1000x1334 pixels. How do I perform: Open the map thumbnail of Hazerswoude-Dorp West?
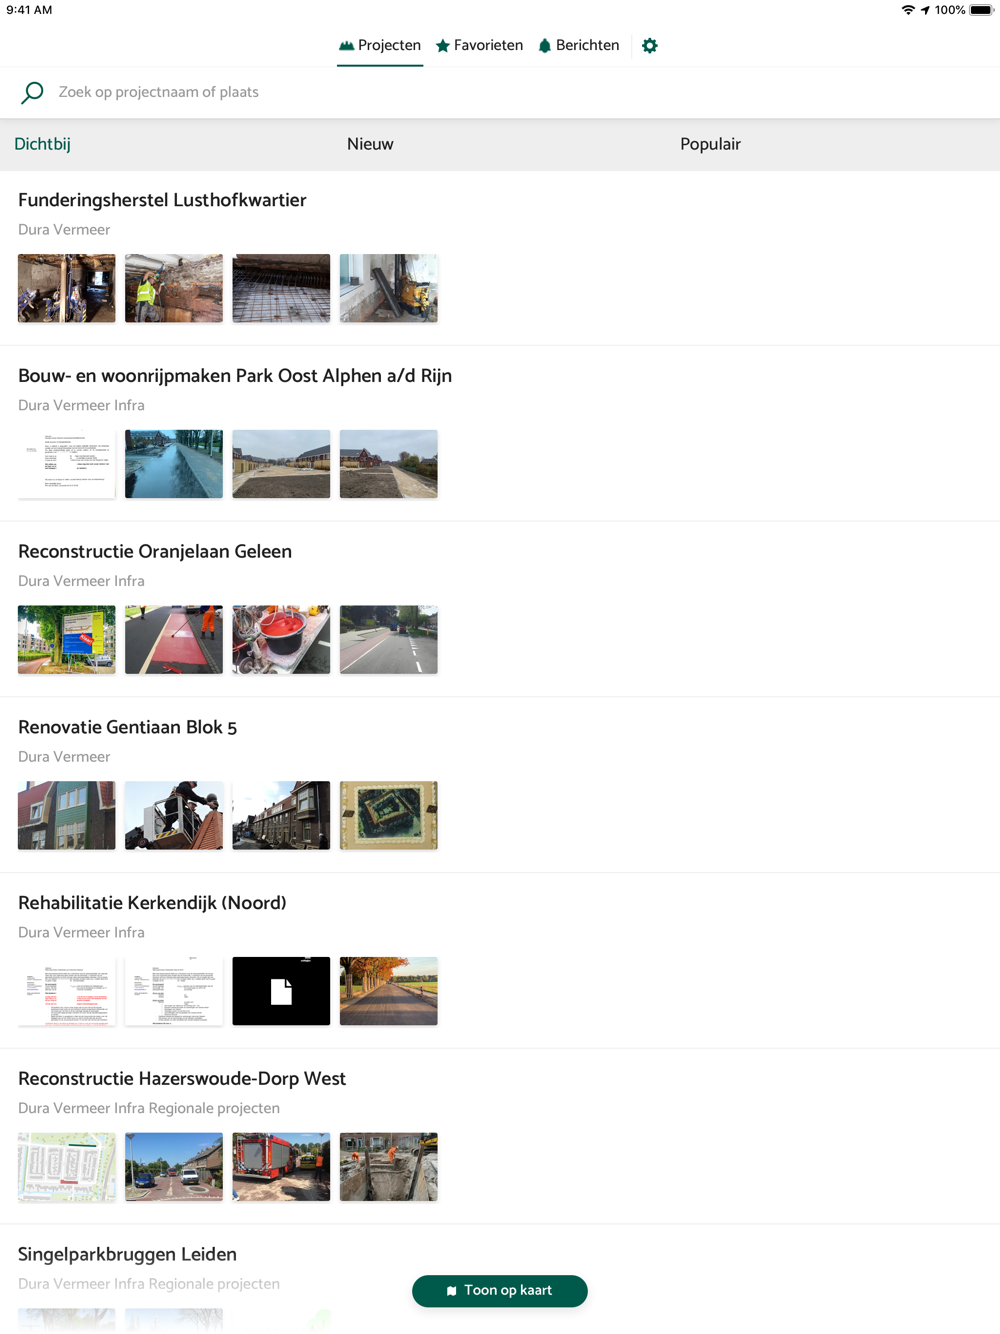[x=66, y=1167]
